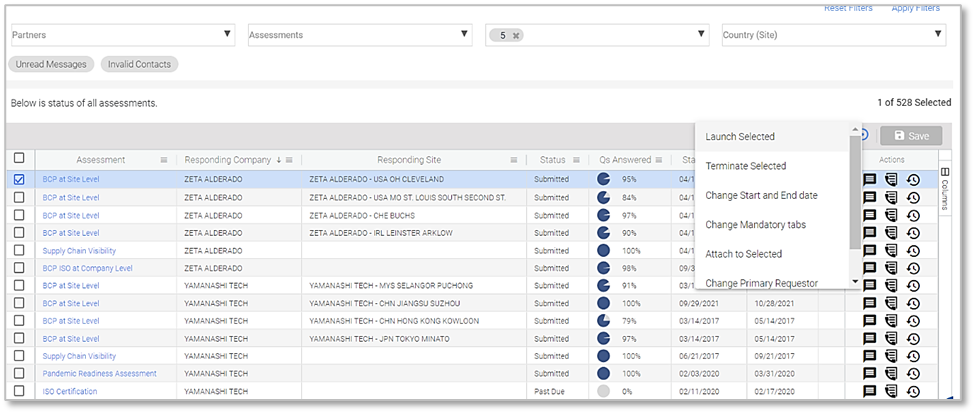Click the action menu scroll-up arrow

856,129
